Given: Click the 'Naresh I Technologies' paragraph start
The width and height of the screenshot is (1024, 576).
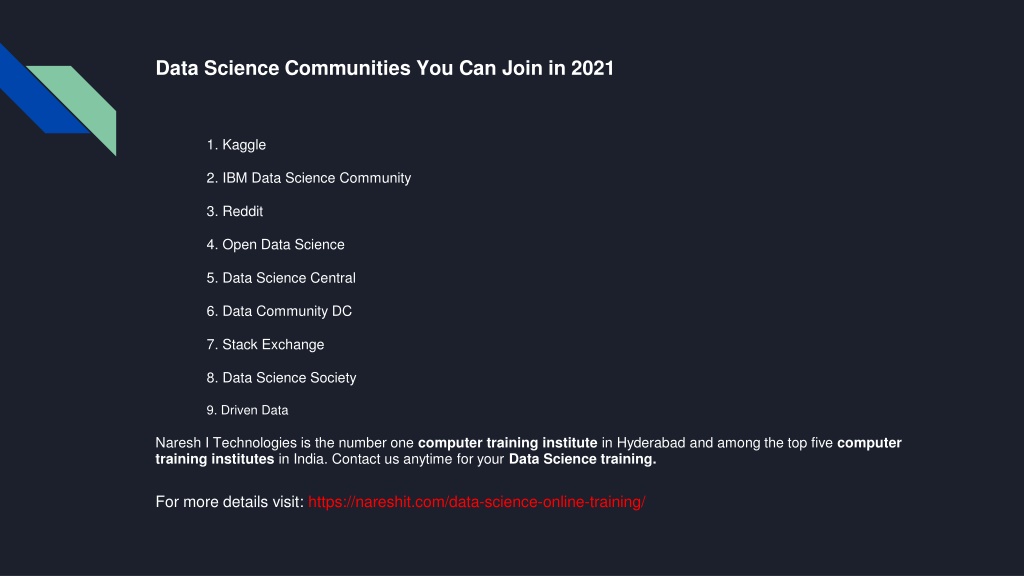Looking at the screenshot, I should pyautogui.click(x=226, y=443).
